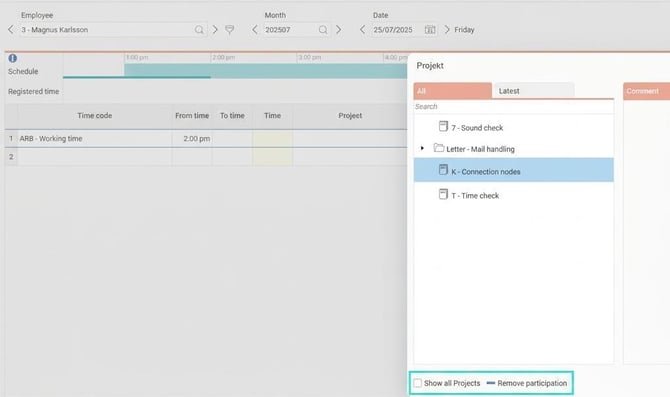Click the Time column header
670x397 pixels.
coord(272,116)
